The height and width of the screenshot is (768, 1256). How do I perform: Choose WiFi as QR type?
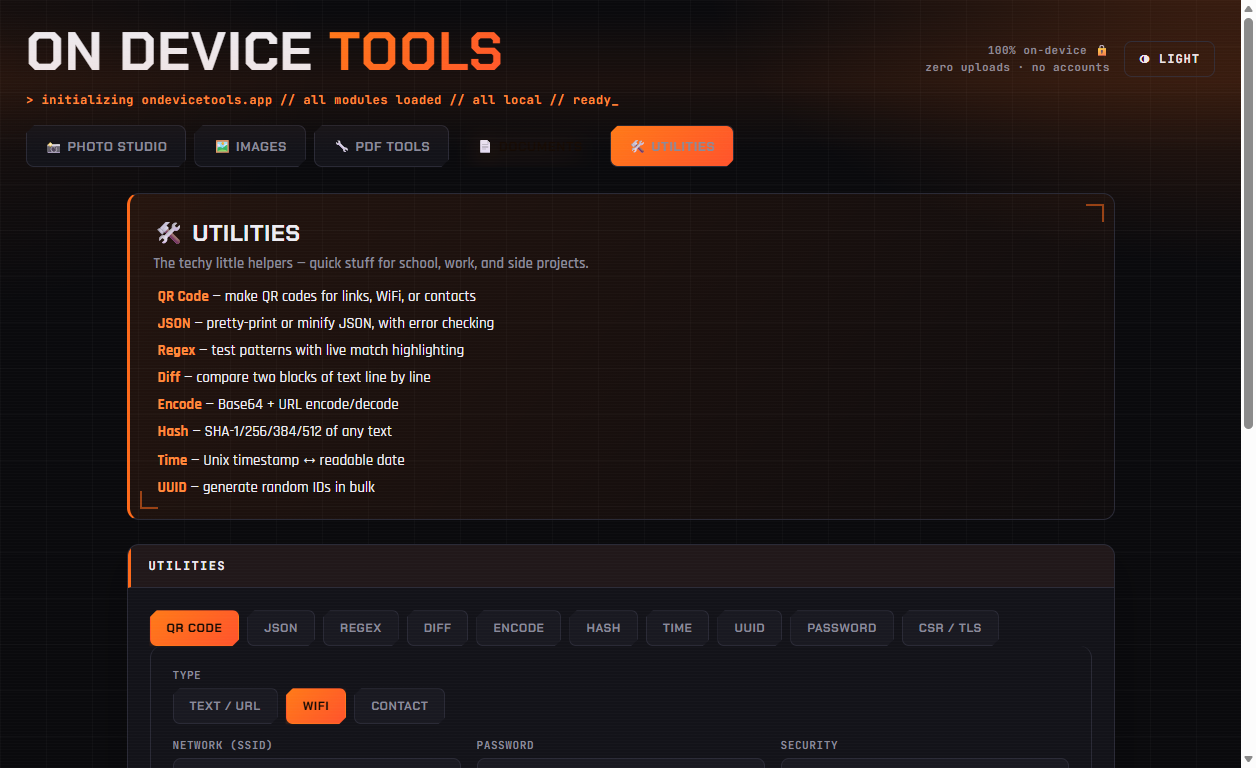click(x=316, y=706)
